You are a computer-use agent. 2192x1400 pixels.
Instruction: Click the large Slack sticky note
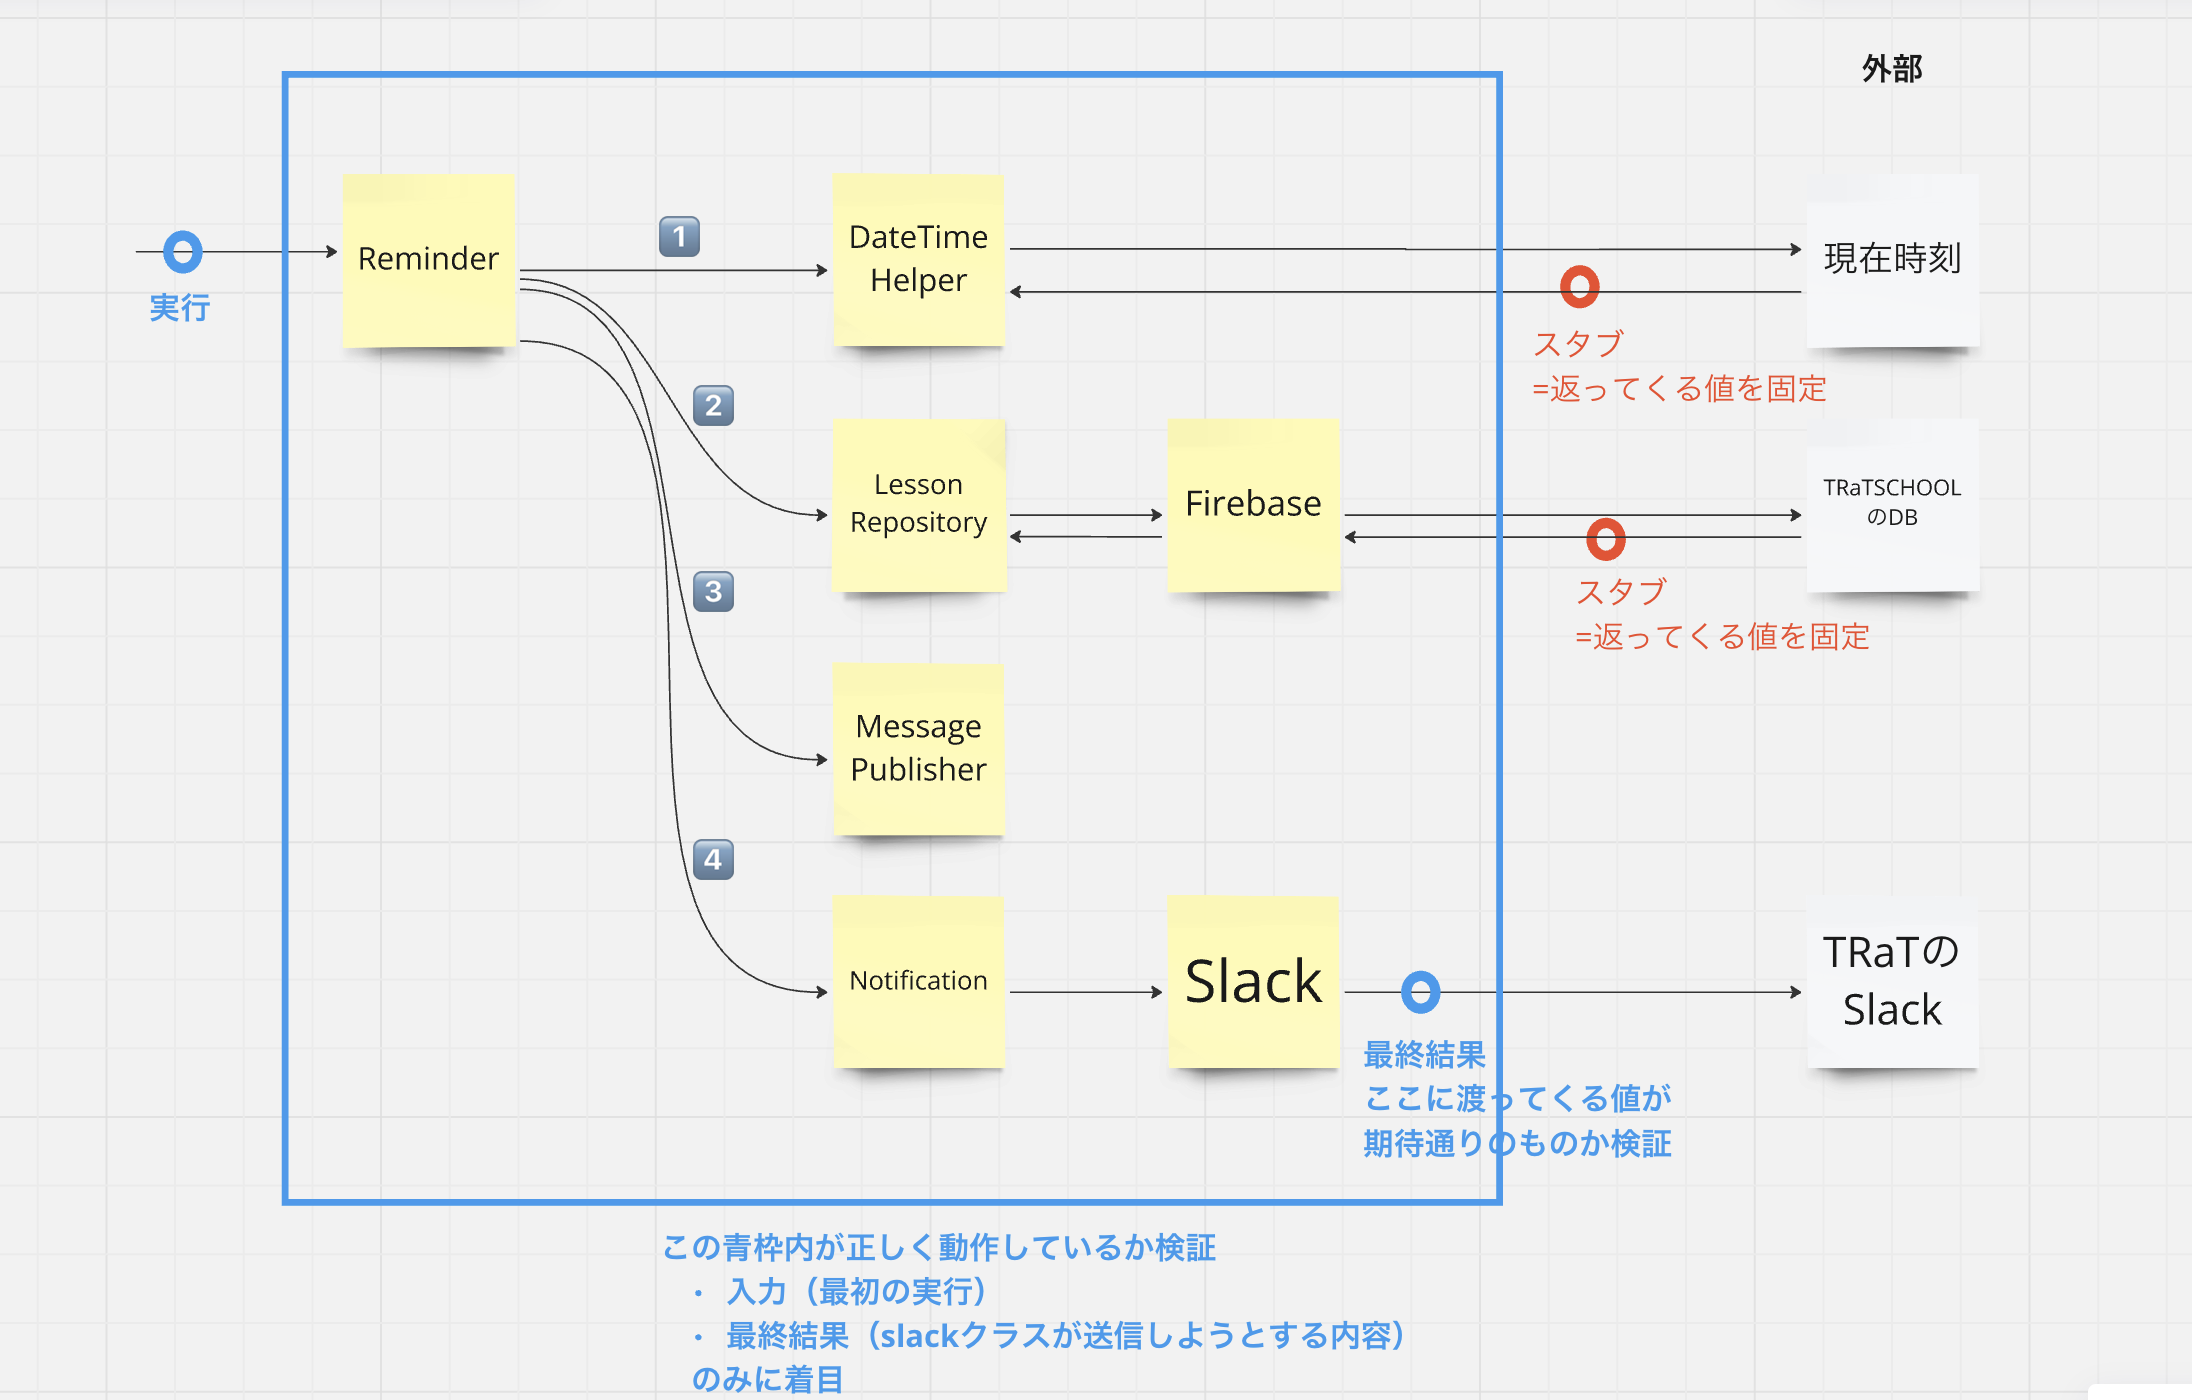[1253, 981]
